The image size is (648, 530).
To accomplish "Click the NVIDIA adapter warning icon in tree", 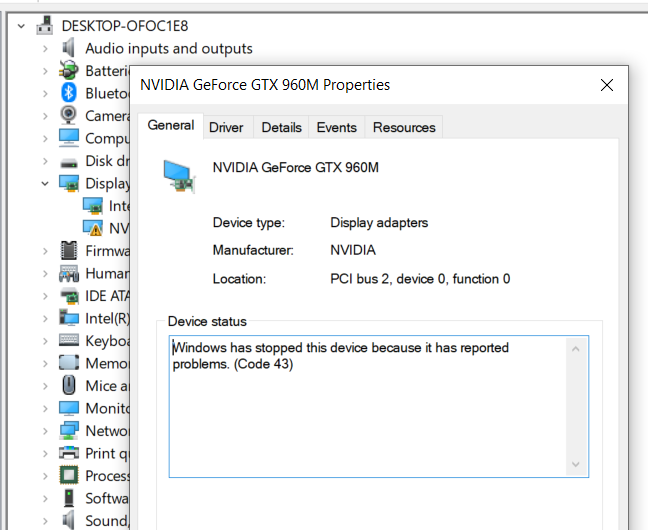I will coord(93,228).
